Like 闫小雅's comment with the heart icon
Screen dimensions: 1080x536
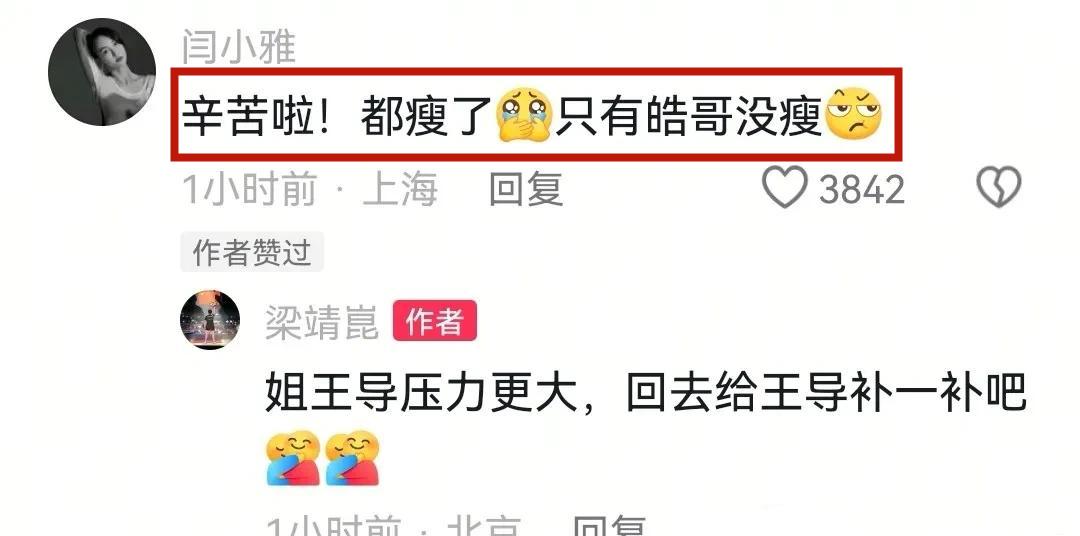pos(784,187)
